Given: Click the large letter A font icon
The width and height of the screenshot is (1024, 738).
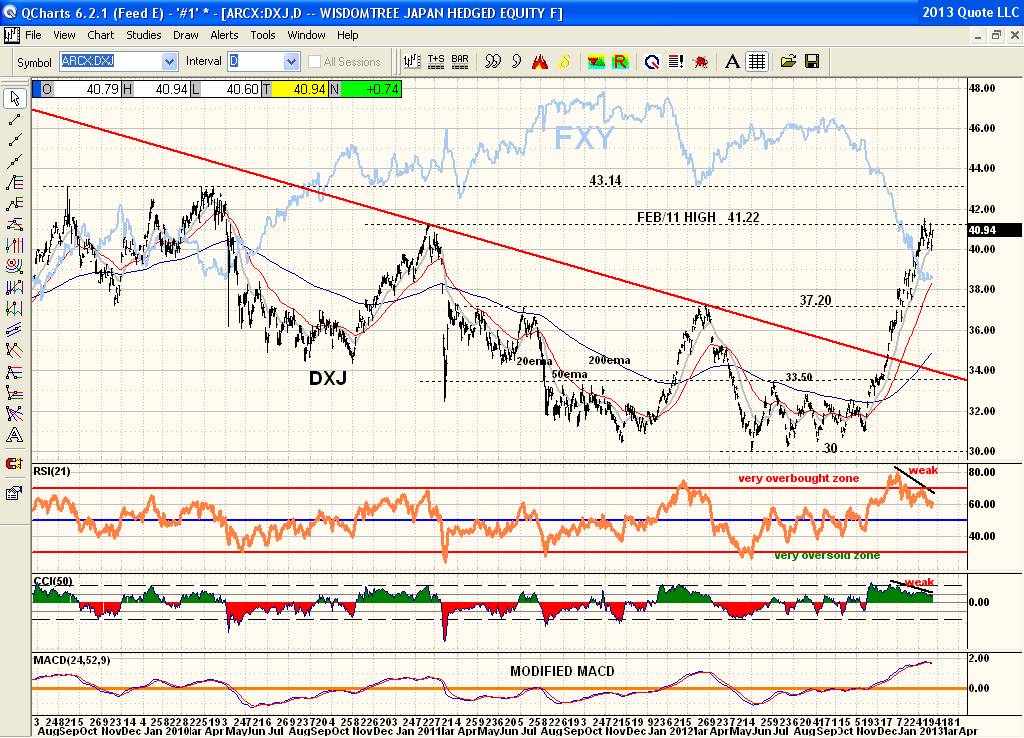Looking at the screenshot, I should [x=732, y=62].
